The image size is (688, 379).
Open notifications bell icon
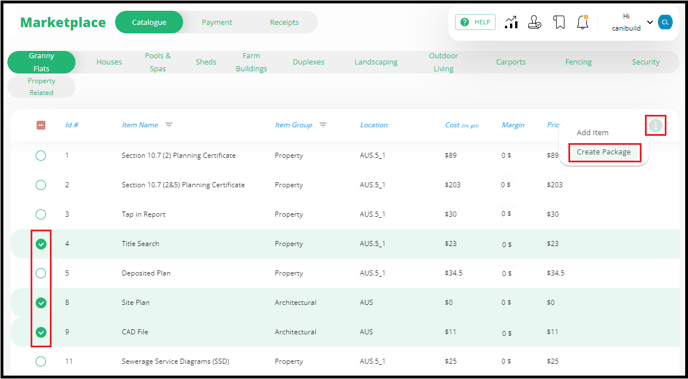tap(583, 22)
